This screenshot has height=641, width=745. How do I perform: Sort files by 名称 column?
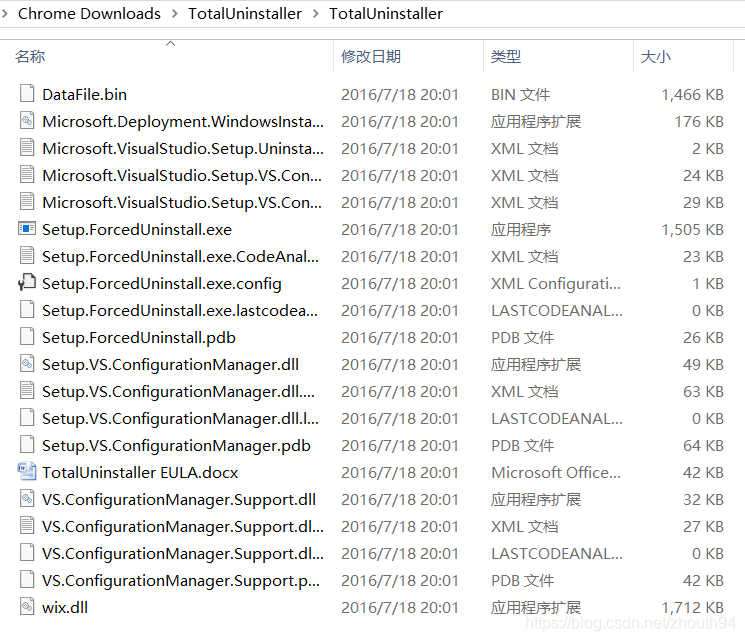[30, 57]
